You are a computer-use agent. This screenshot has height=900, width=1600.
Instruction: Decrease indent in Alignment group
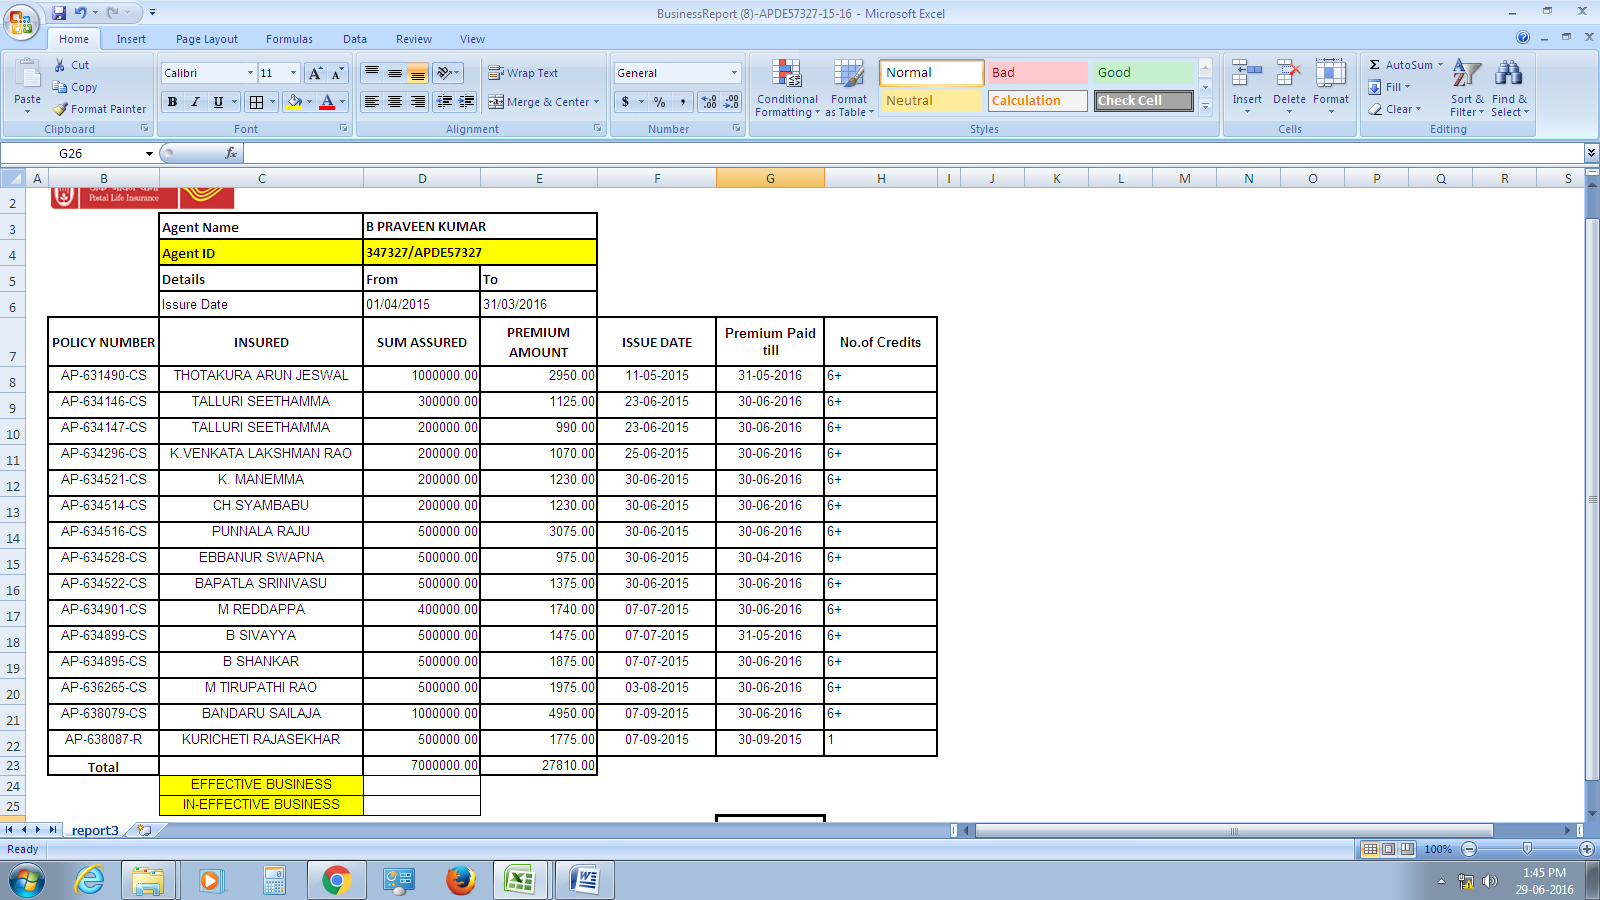[444, 102]
